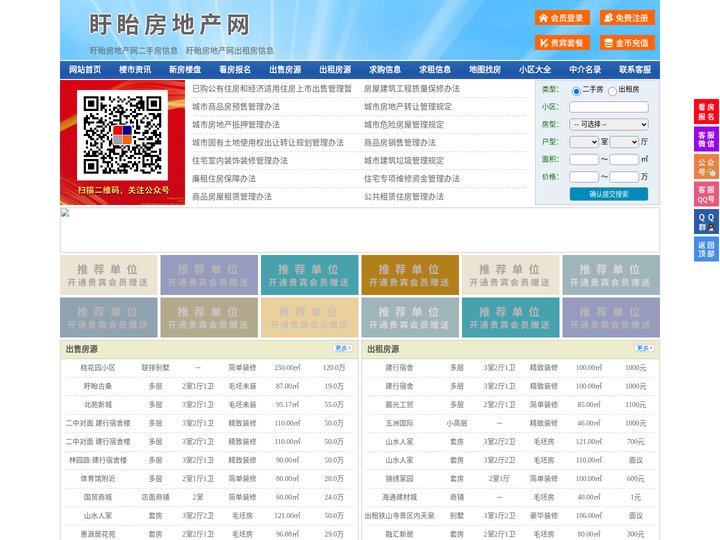This screenshot has height=540, width=720.
Task: Click the broken image banner icon
Action: (65, 213)
